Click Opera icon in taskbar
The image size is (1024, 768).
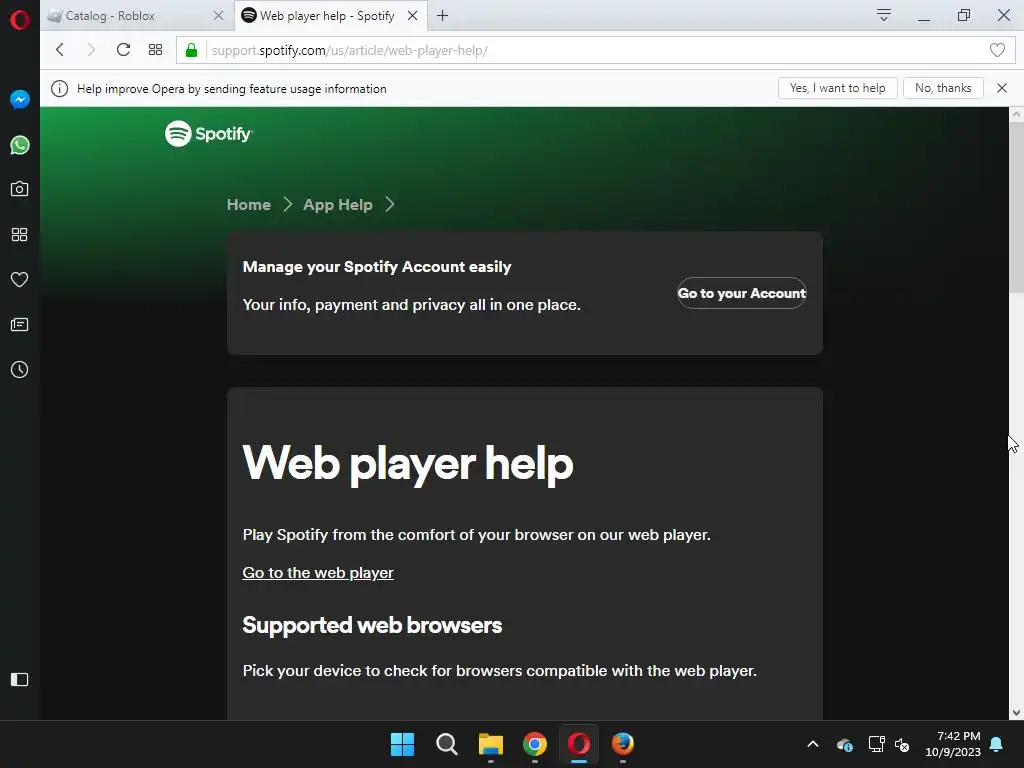coord(579,744)
